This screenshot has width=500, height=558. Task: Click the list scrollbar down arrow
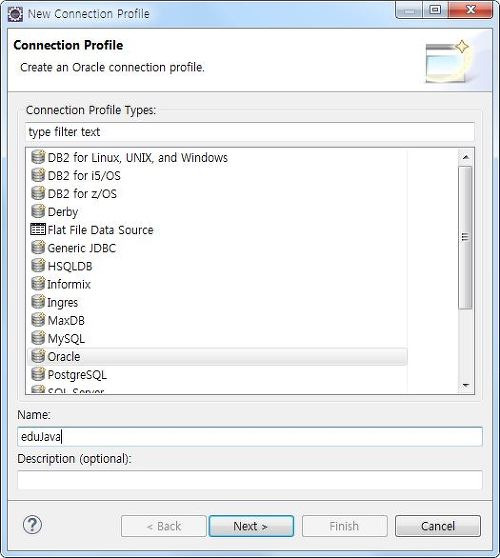[x=466, y=385]
